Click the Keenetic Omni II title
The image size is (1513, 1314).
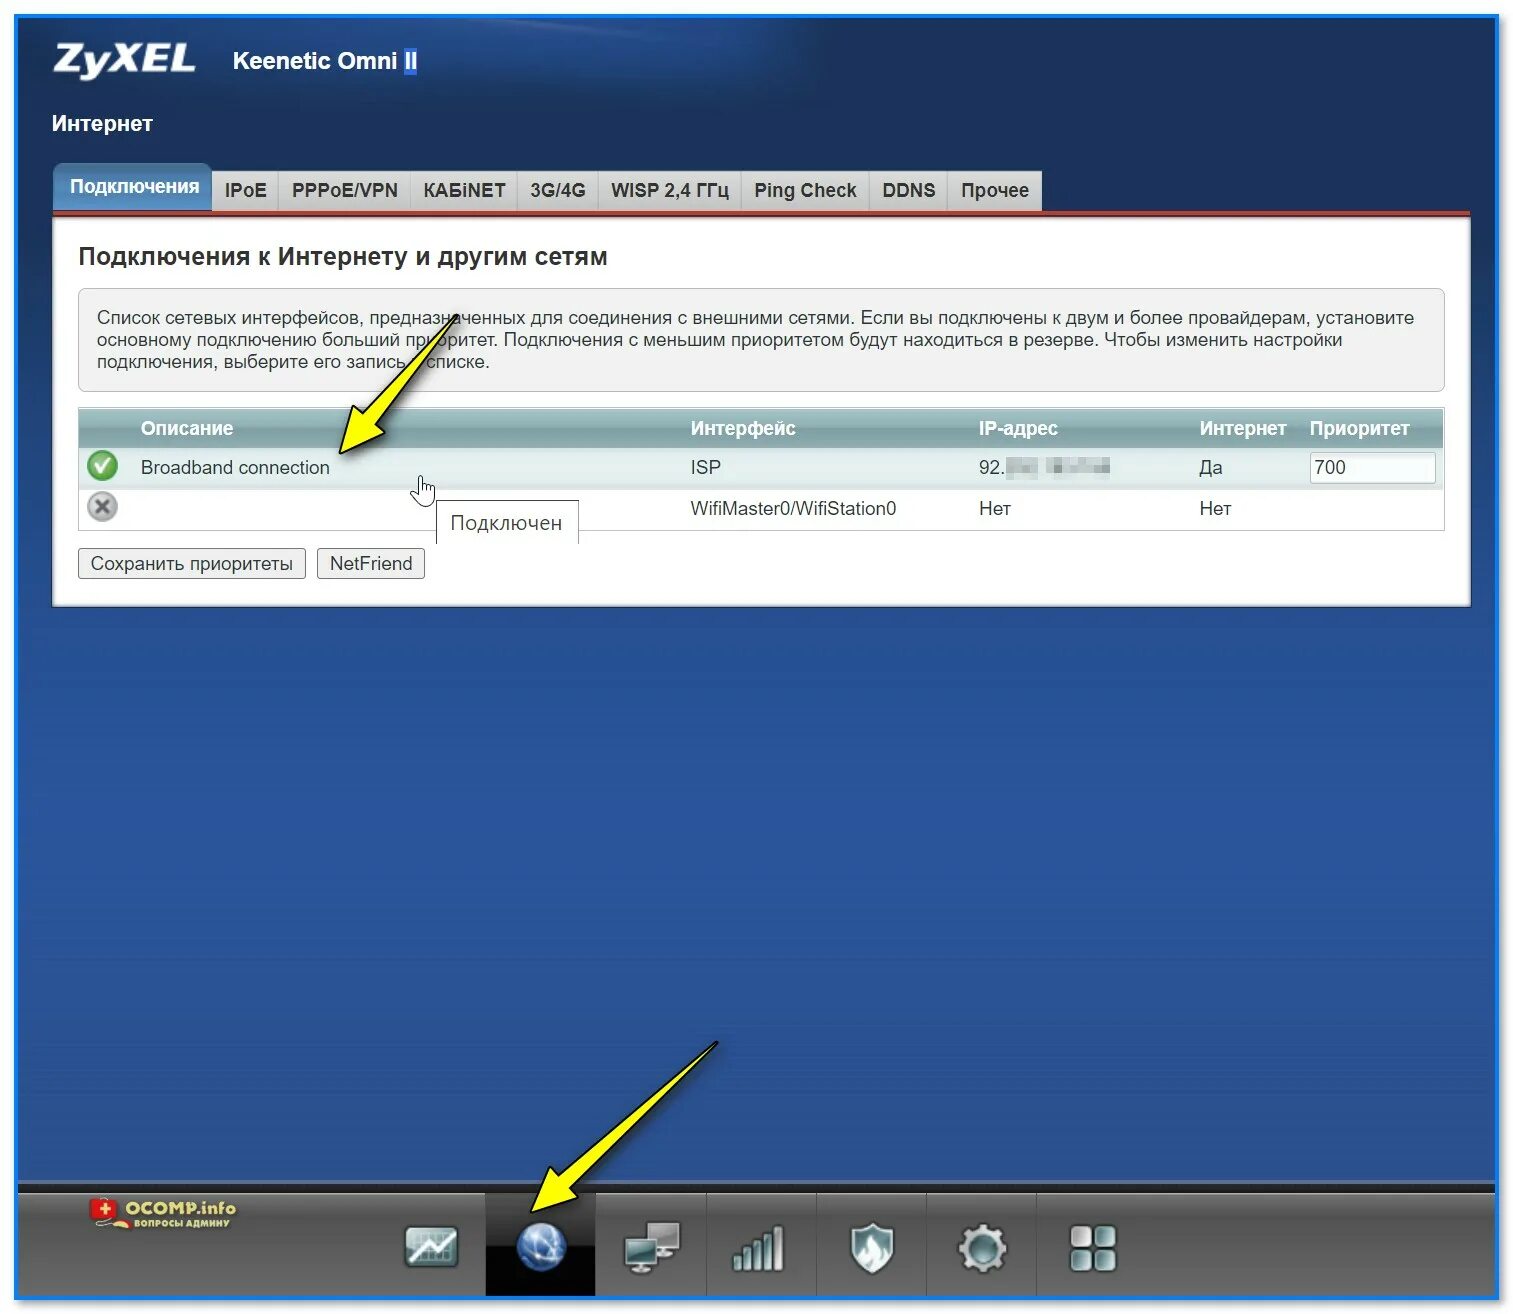(324, 61)
